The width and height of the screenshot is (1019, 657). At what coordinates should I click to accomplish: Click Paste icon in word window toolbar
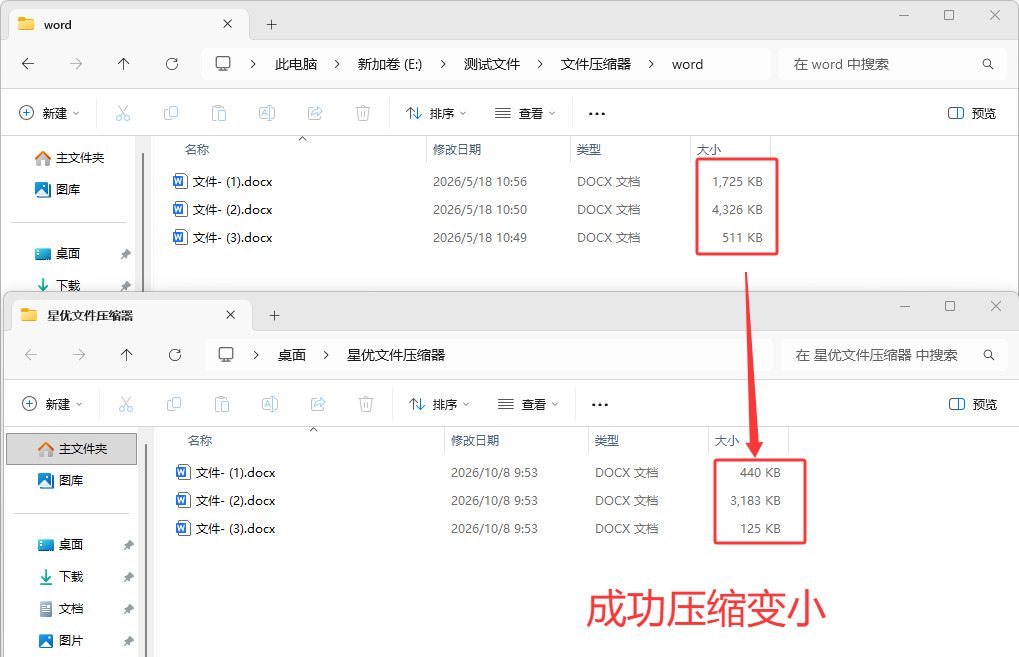tap(219, 113)
